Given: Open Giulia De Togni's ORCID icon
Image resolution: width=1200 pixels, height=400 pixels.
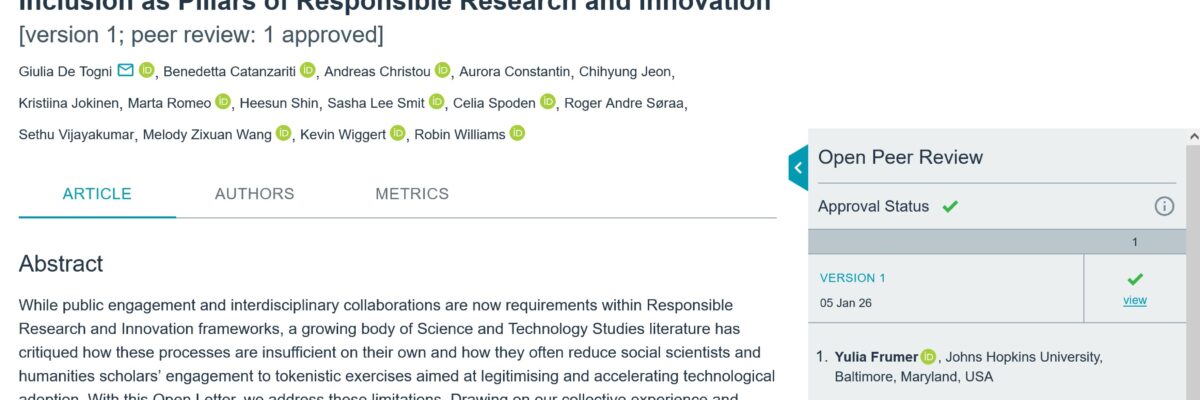Looking at the screenshot, I should pyautogui.click(x=147, y=70).
